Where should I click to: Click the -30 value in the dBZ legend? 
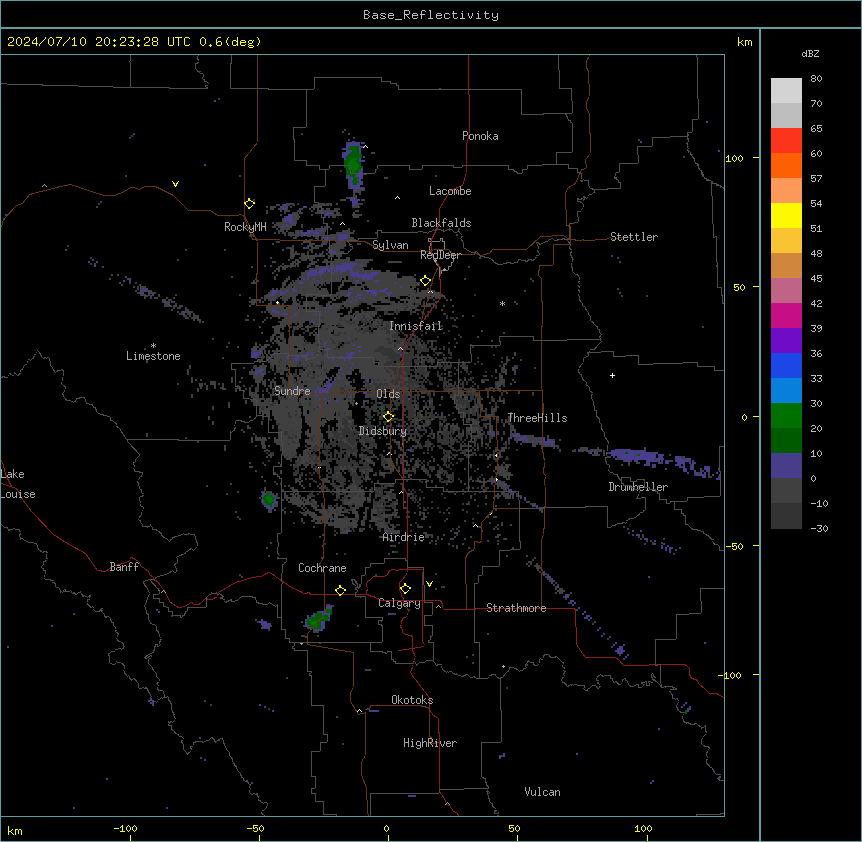pos(819,529)
